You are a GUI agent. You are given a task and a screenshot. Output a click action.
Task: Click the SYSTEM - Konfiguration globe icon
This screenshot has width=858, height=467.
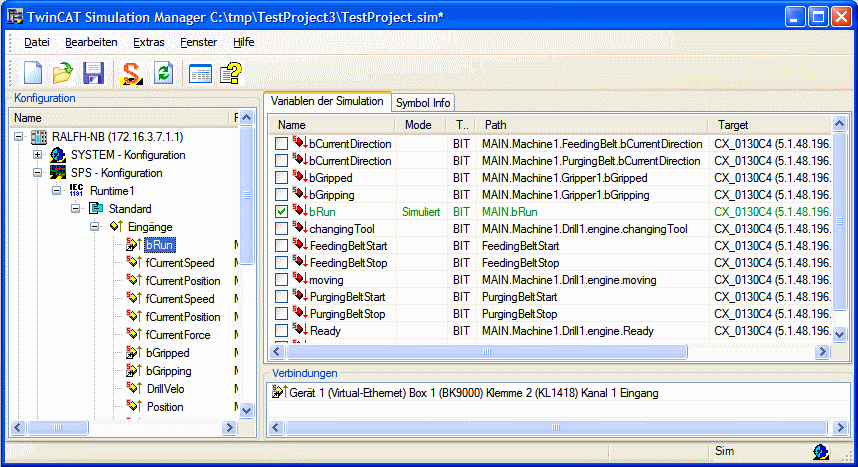point(57,155)
